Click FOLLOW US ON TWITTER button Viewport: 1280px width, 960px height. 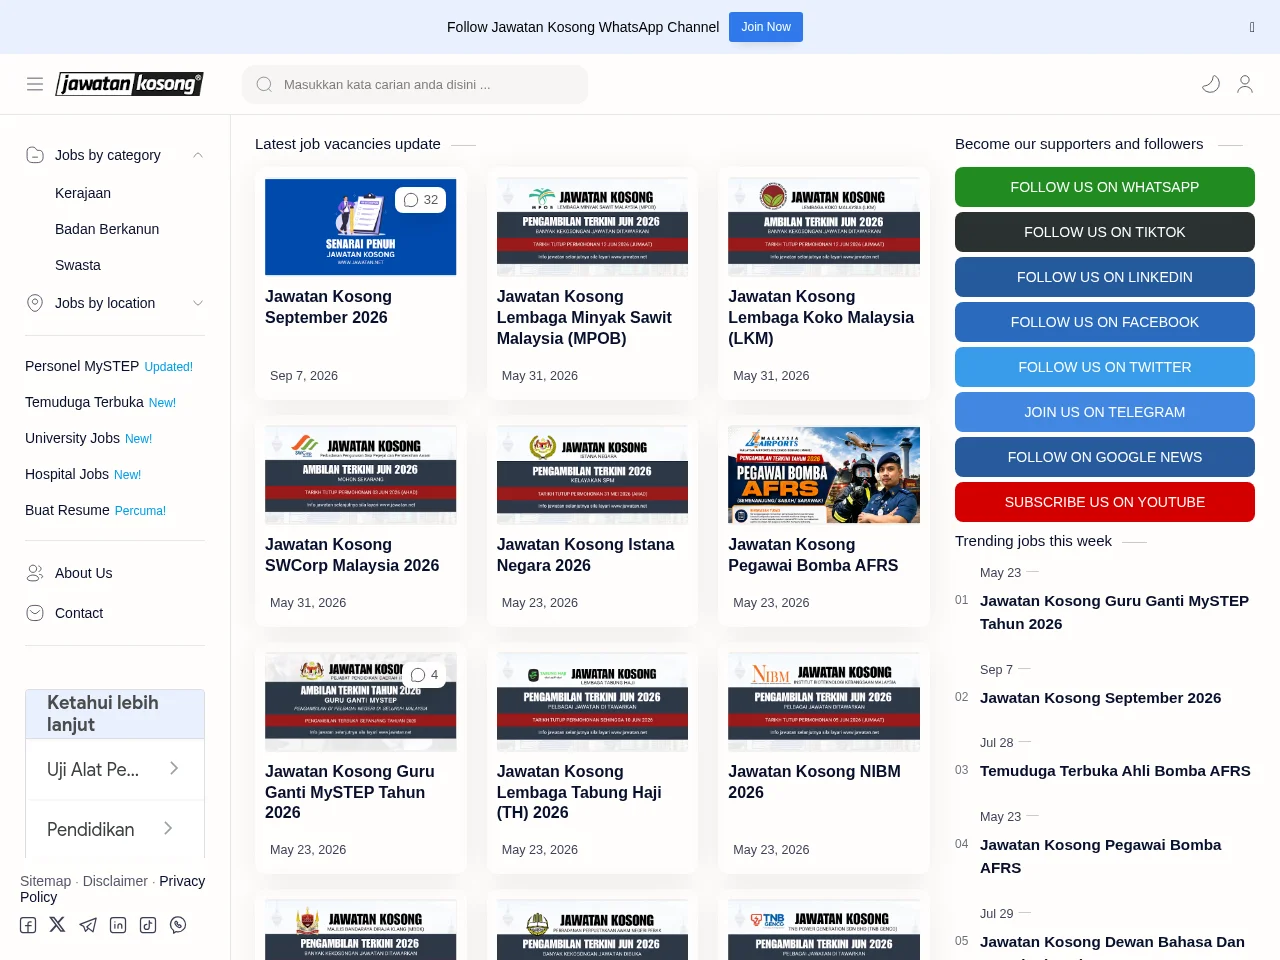tap(1105, 367)
